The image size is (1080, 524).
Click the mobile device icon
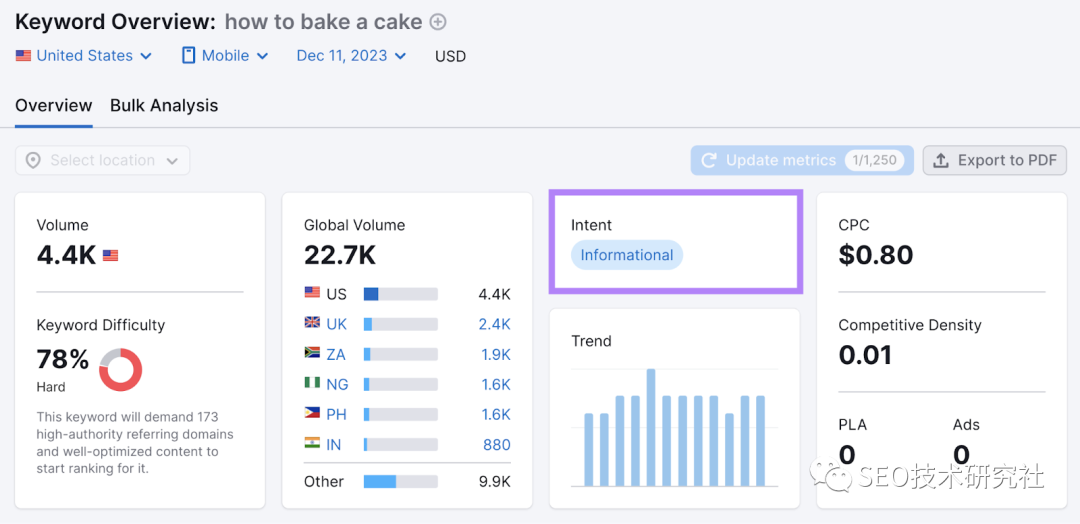[188, 56]
